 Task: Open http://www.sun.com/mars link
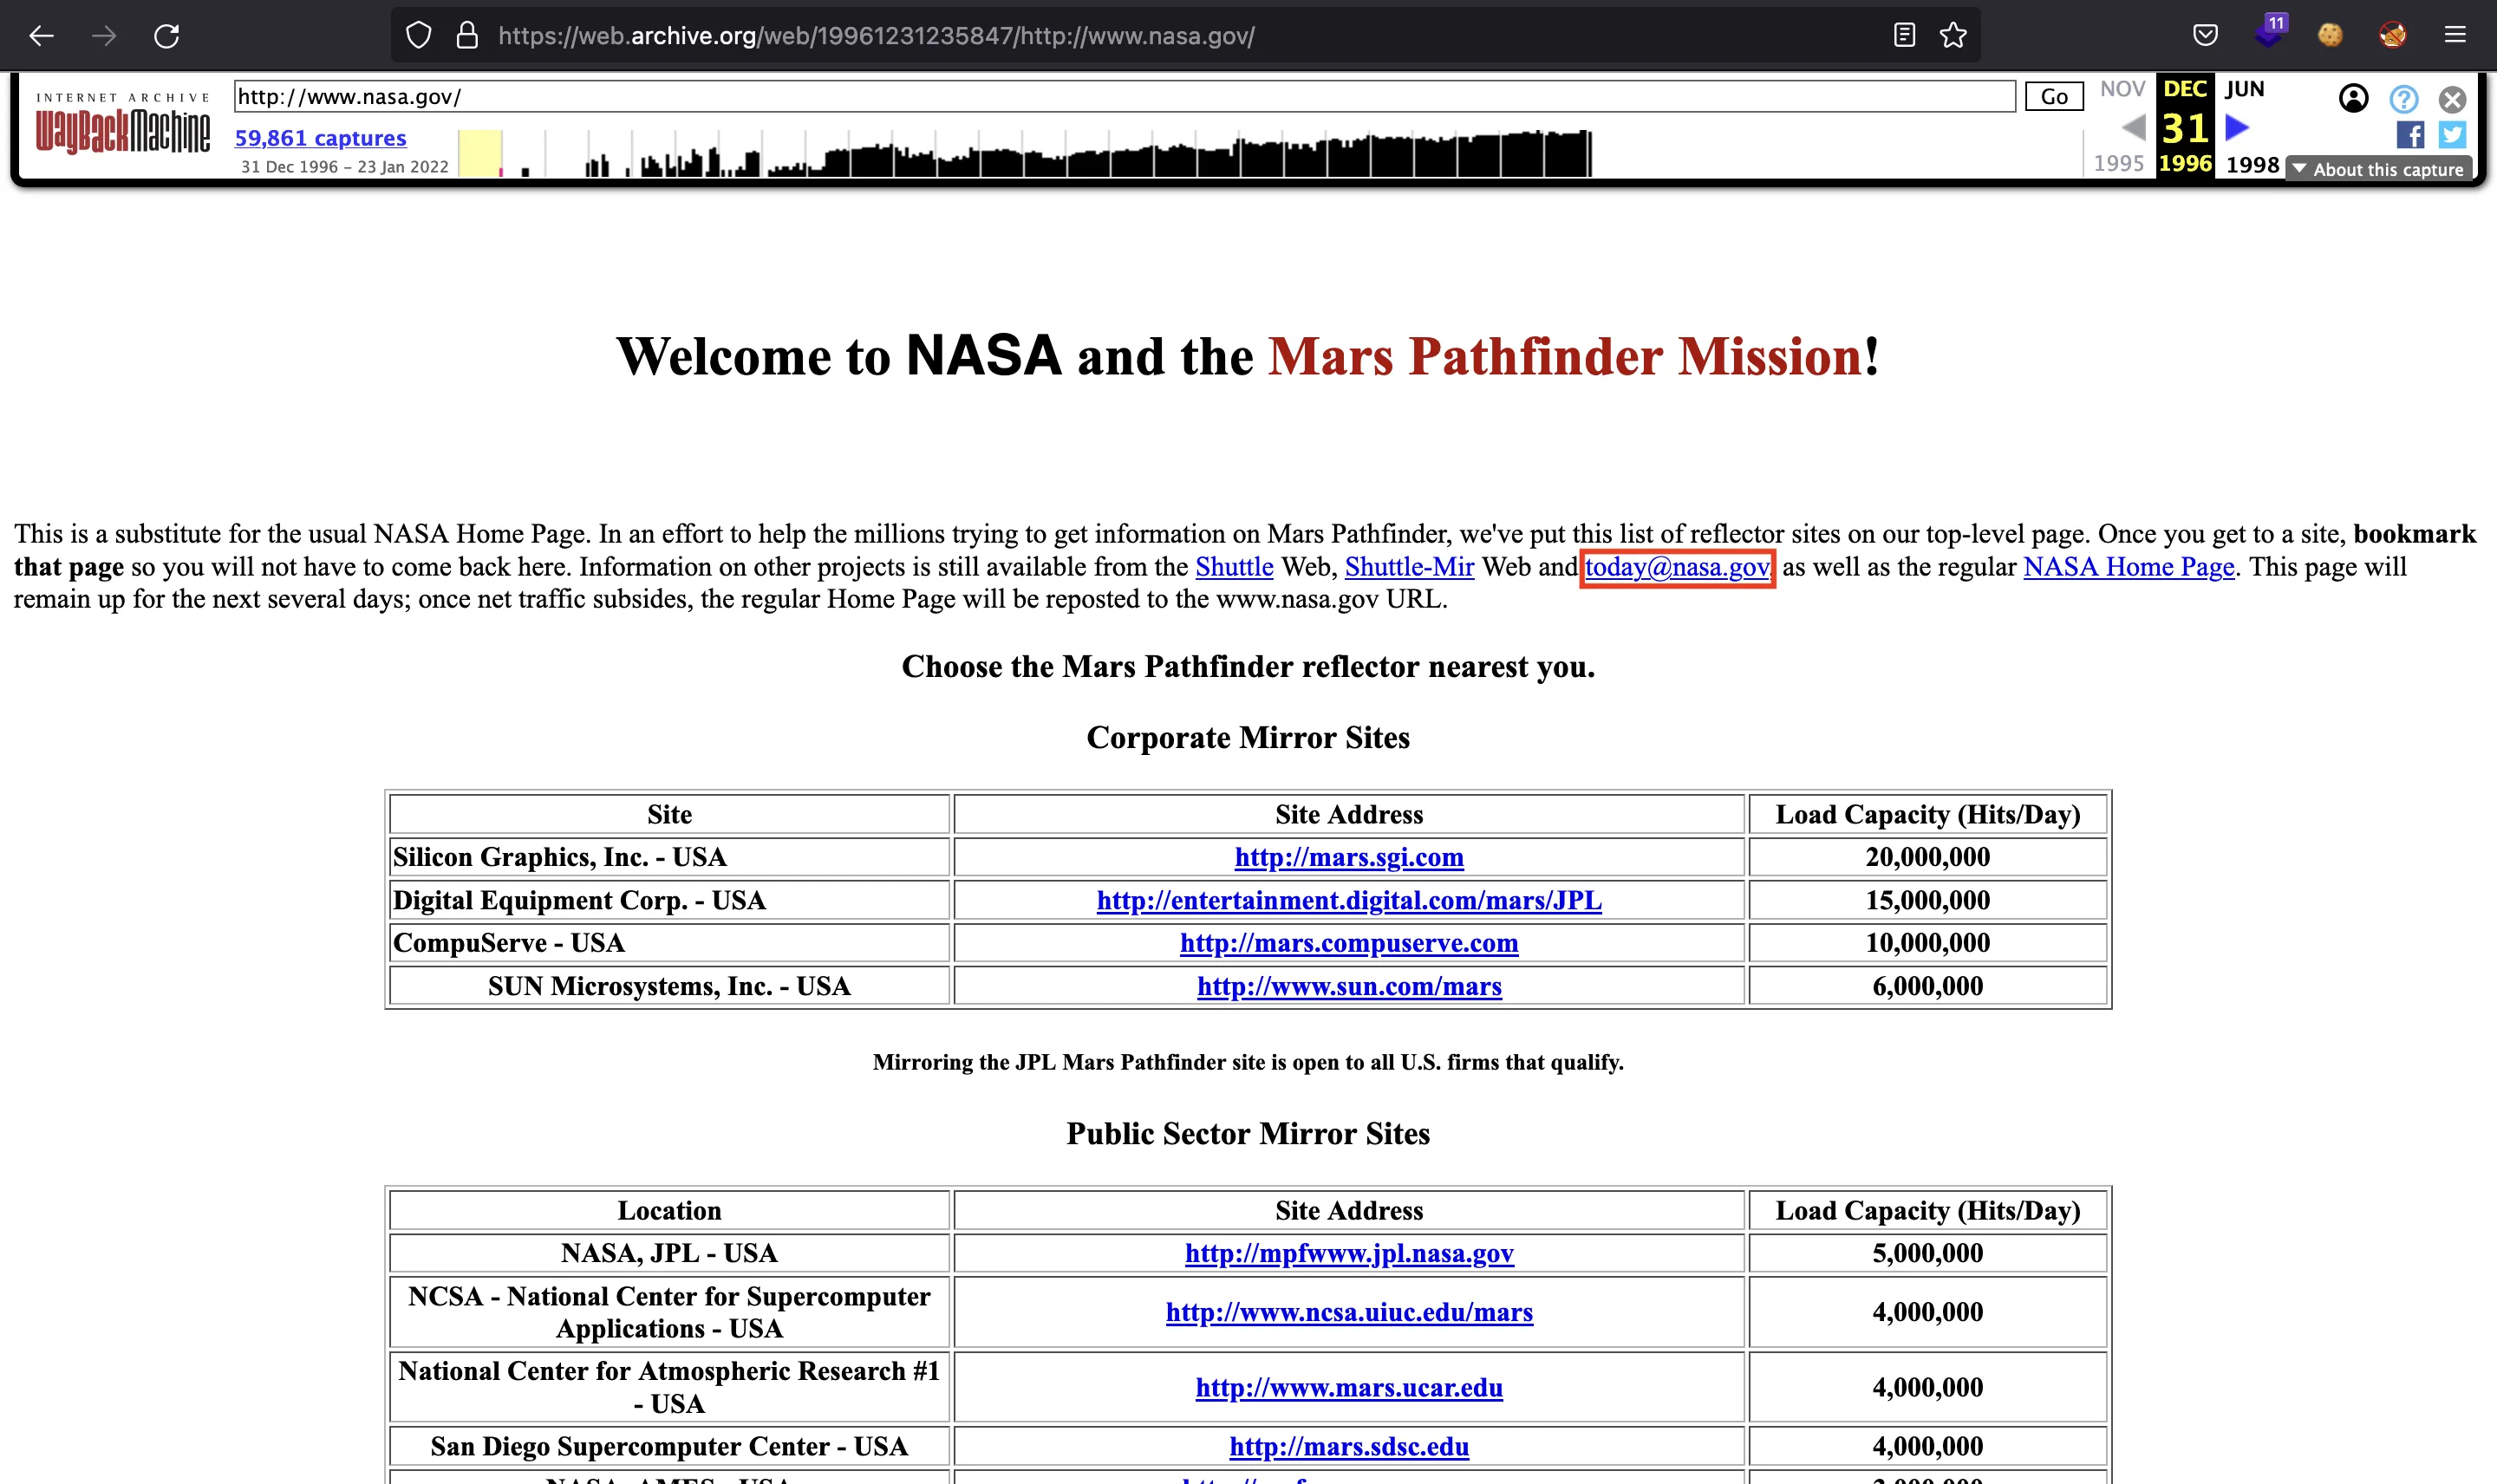[1348, 986]
